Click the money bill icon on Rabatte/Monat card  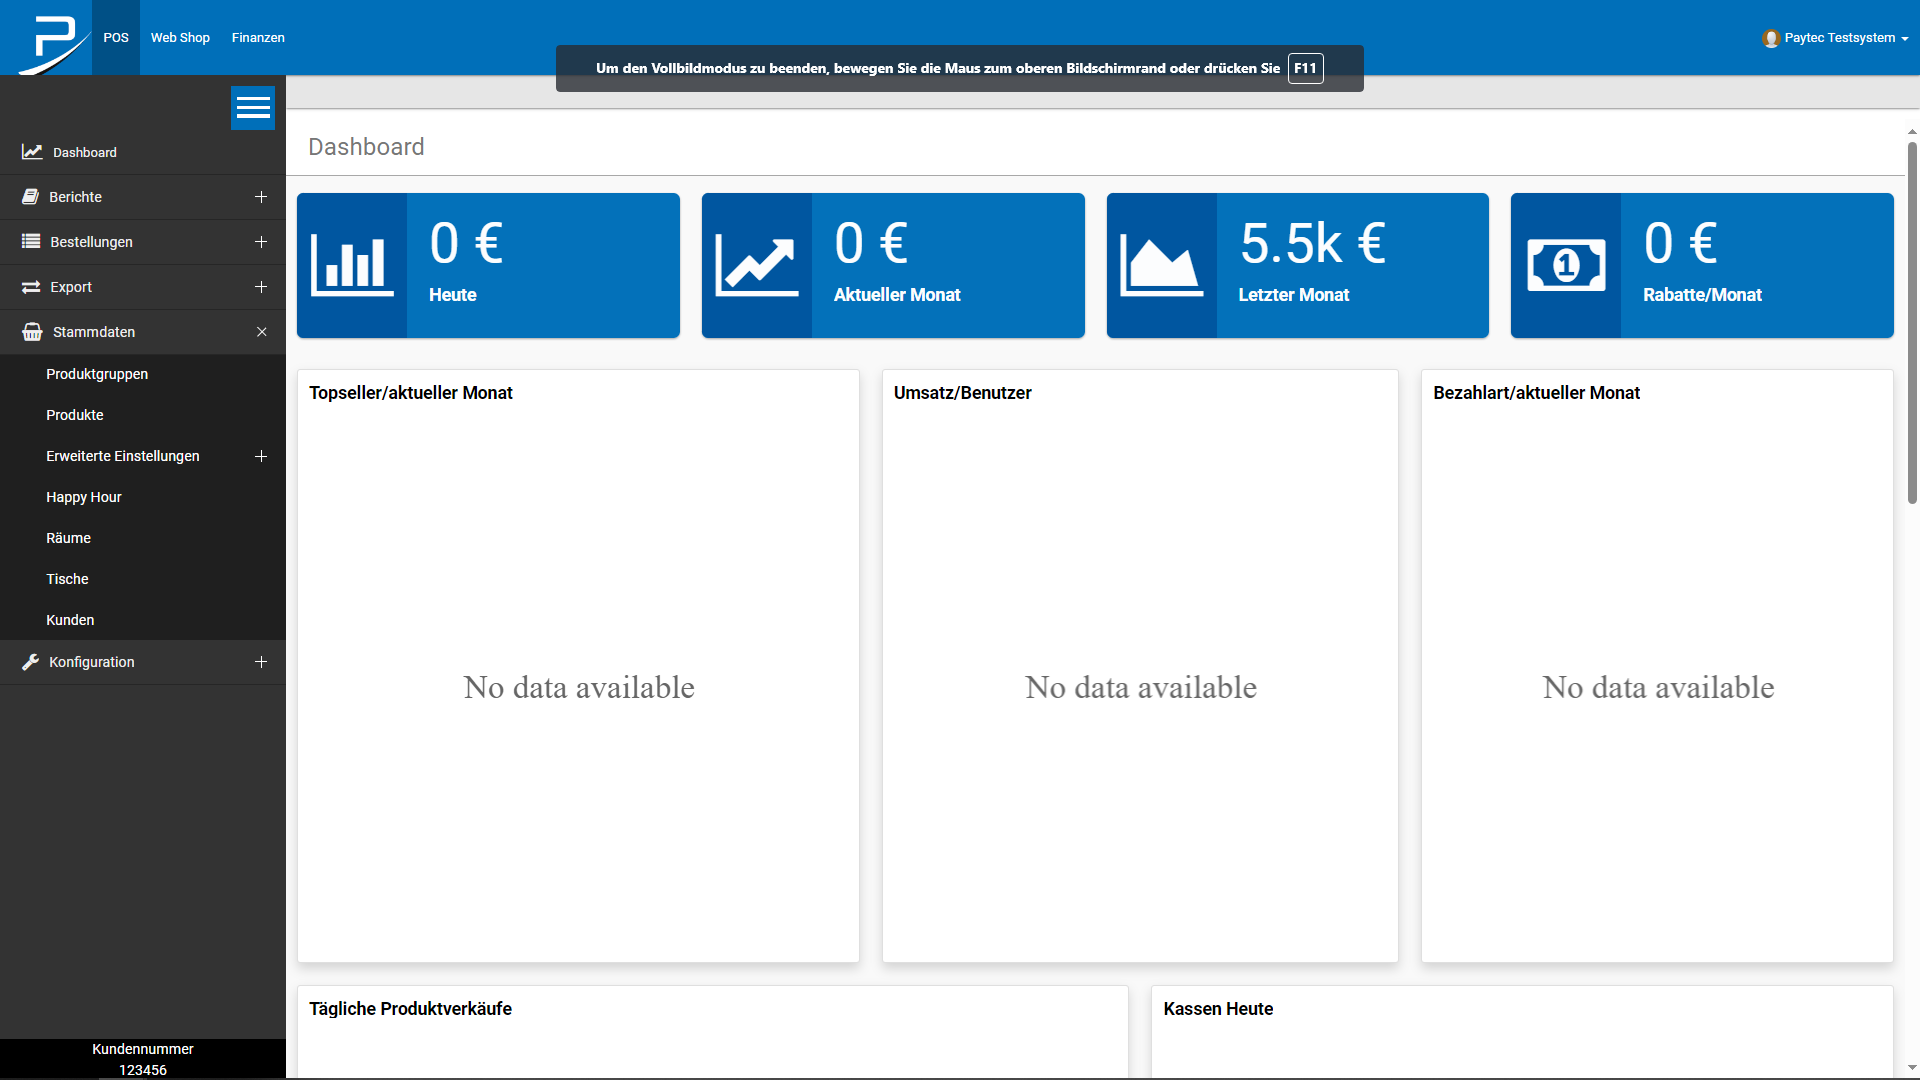[1566, 265]
